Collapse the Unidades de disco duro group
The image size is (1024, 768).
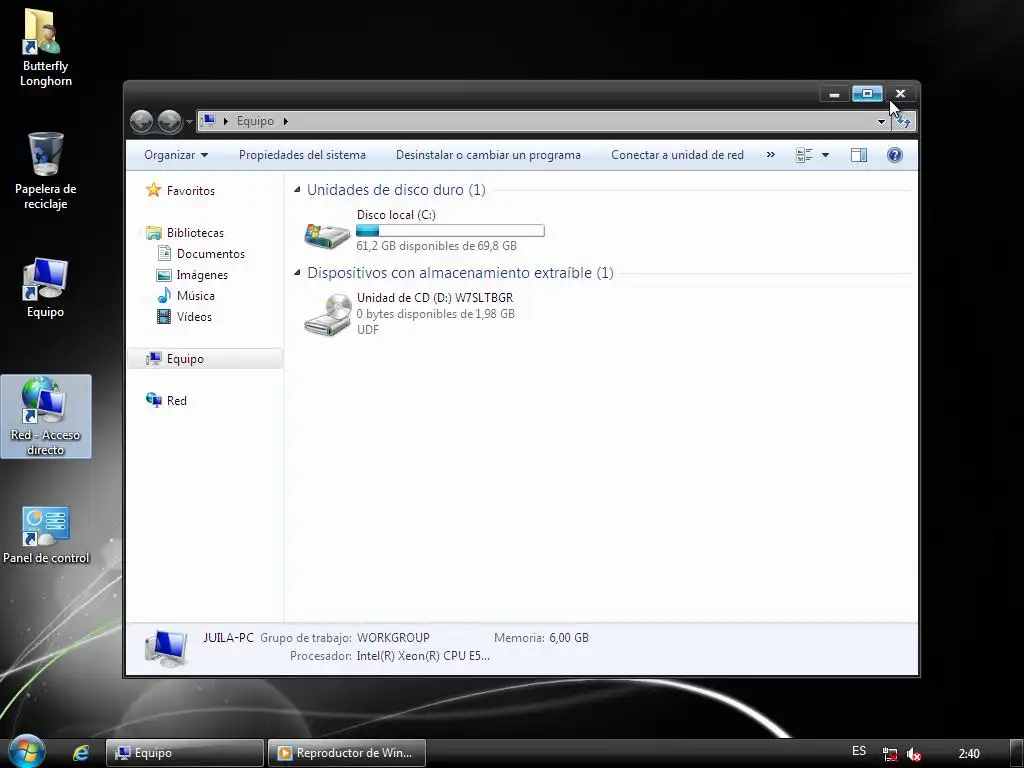tap(297, 190)
